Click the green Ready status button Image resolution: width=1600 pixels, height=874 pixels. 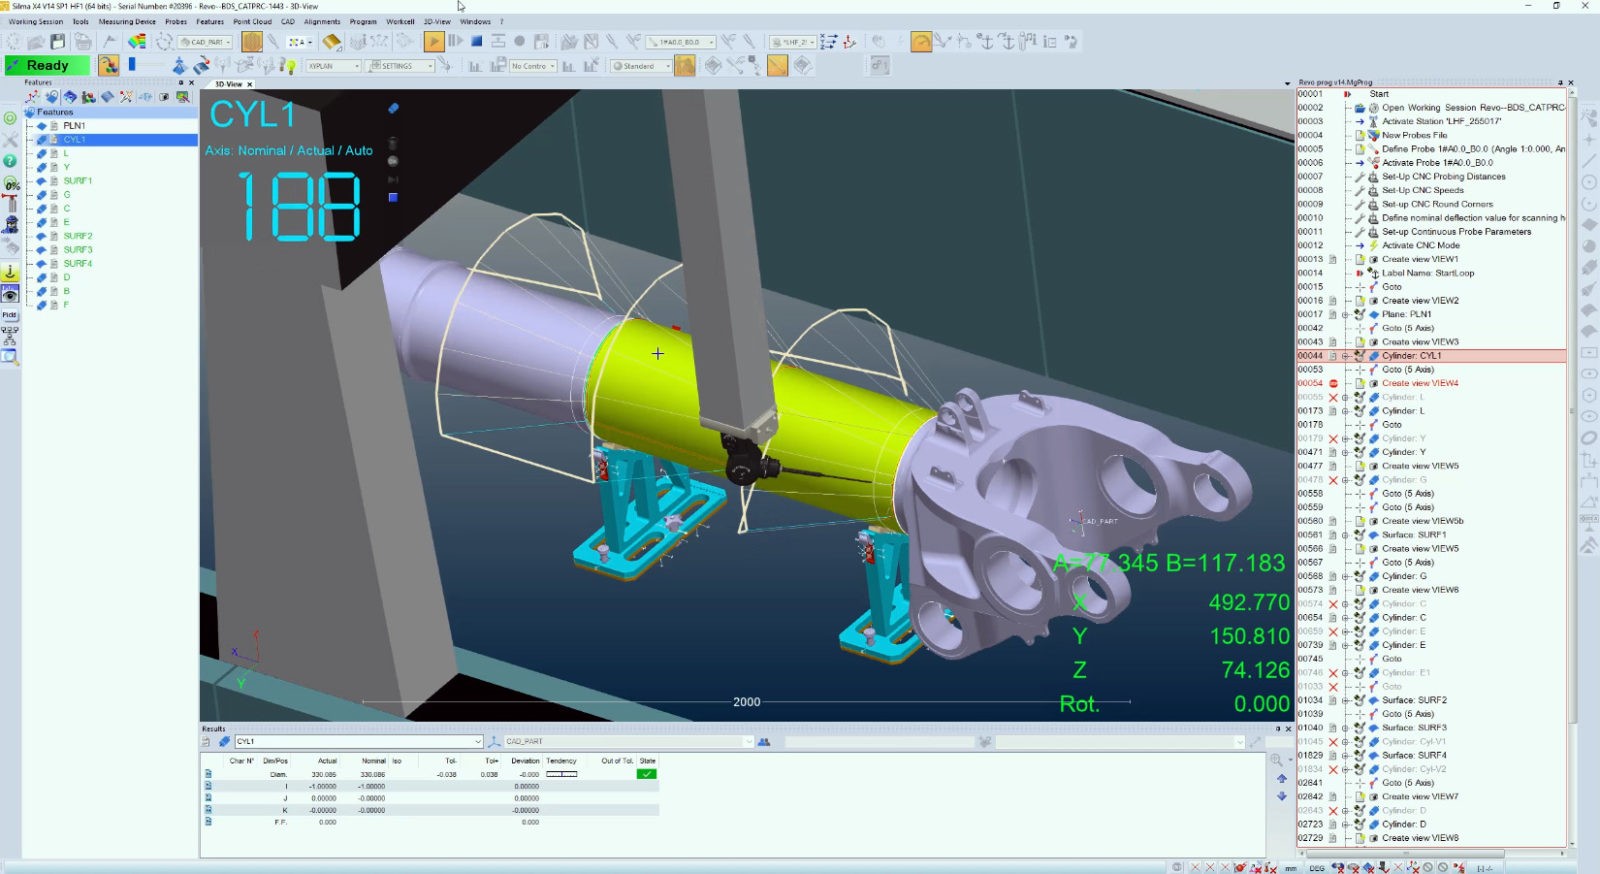47,65
